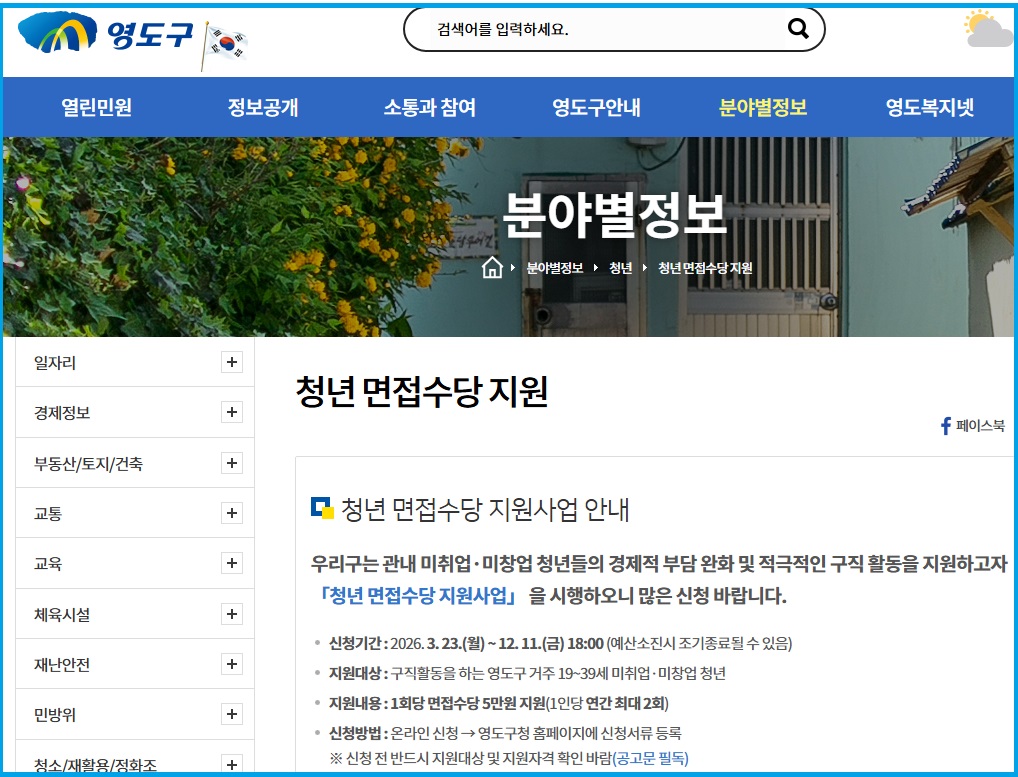Screen dimensions: 1018x777
Task: Expand the 재난안전 sidebar section
Action: [232, 663]
